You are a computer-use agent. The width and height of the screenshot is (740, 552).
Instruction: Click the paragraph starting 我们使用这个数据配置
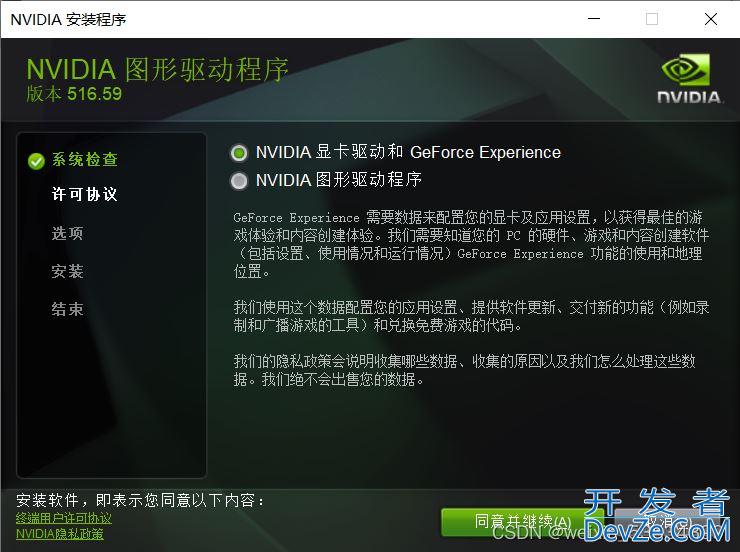pos(471,317)
